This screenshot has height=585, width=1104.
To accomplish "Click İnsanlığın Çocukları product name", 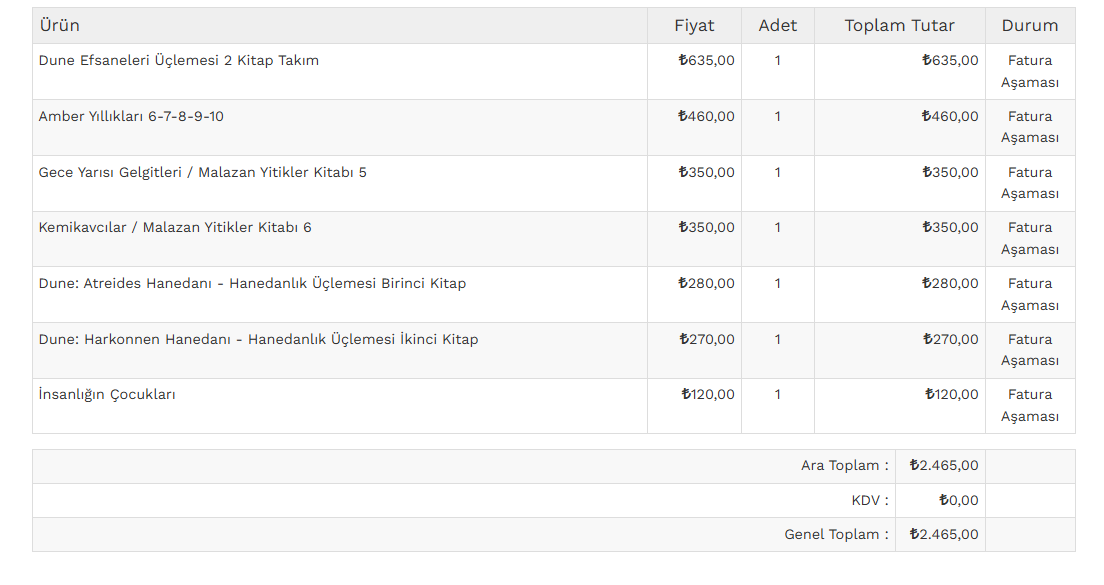I will pyautogui.click(x=107, y=395).
